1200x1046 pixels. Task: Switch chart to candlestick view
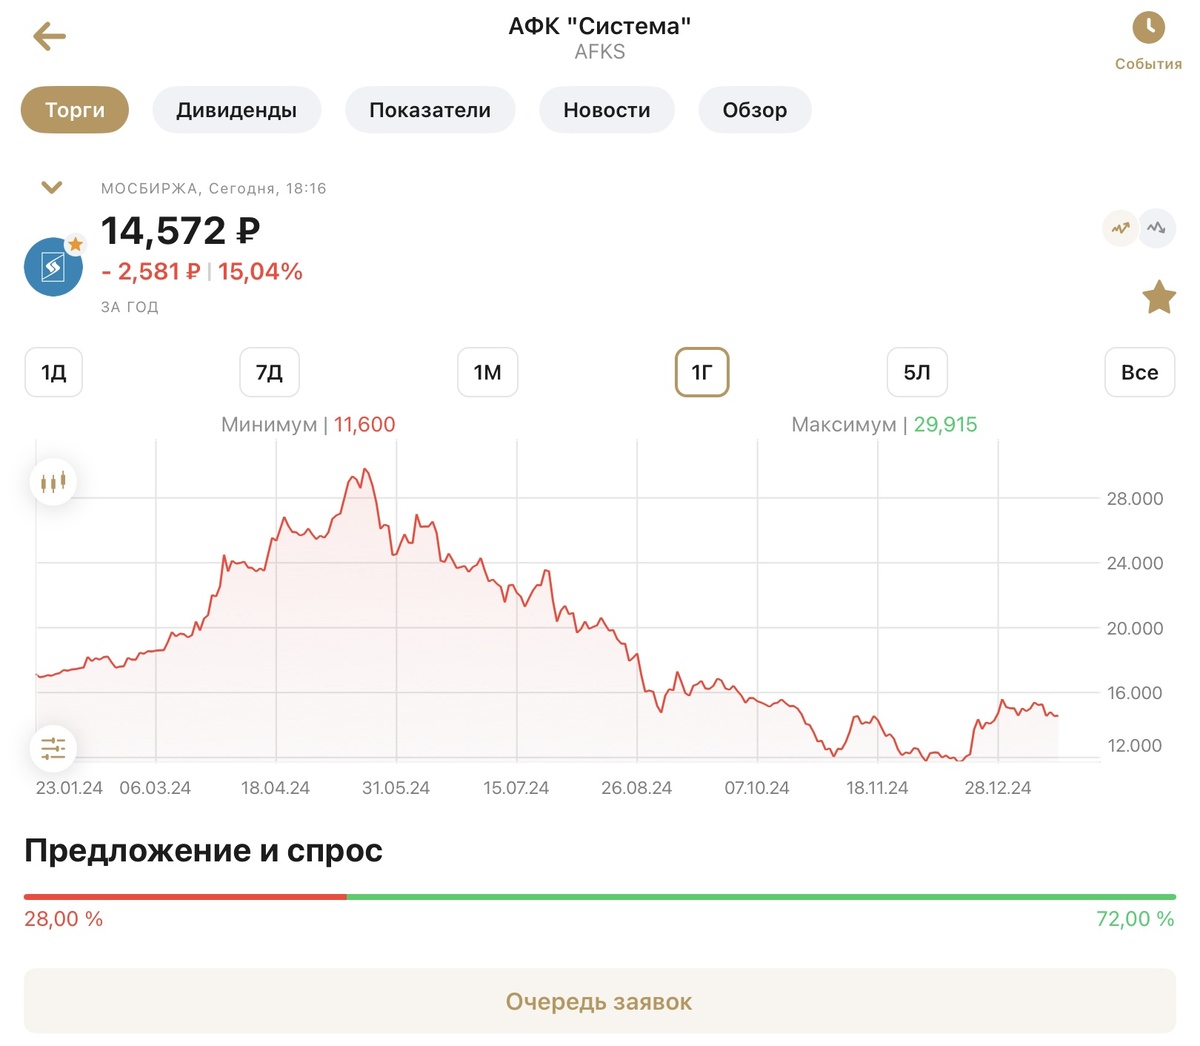53,483
